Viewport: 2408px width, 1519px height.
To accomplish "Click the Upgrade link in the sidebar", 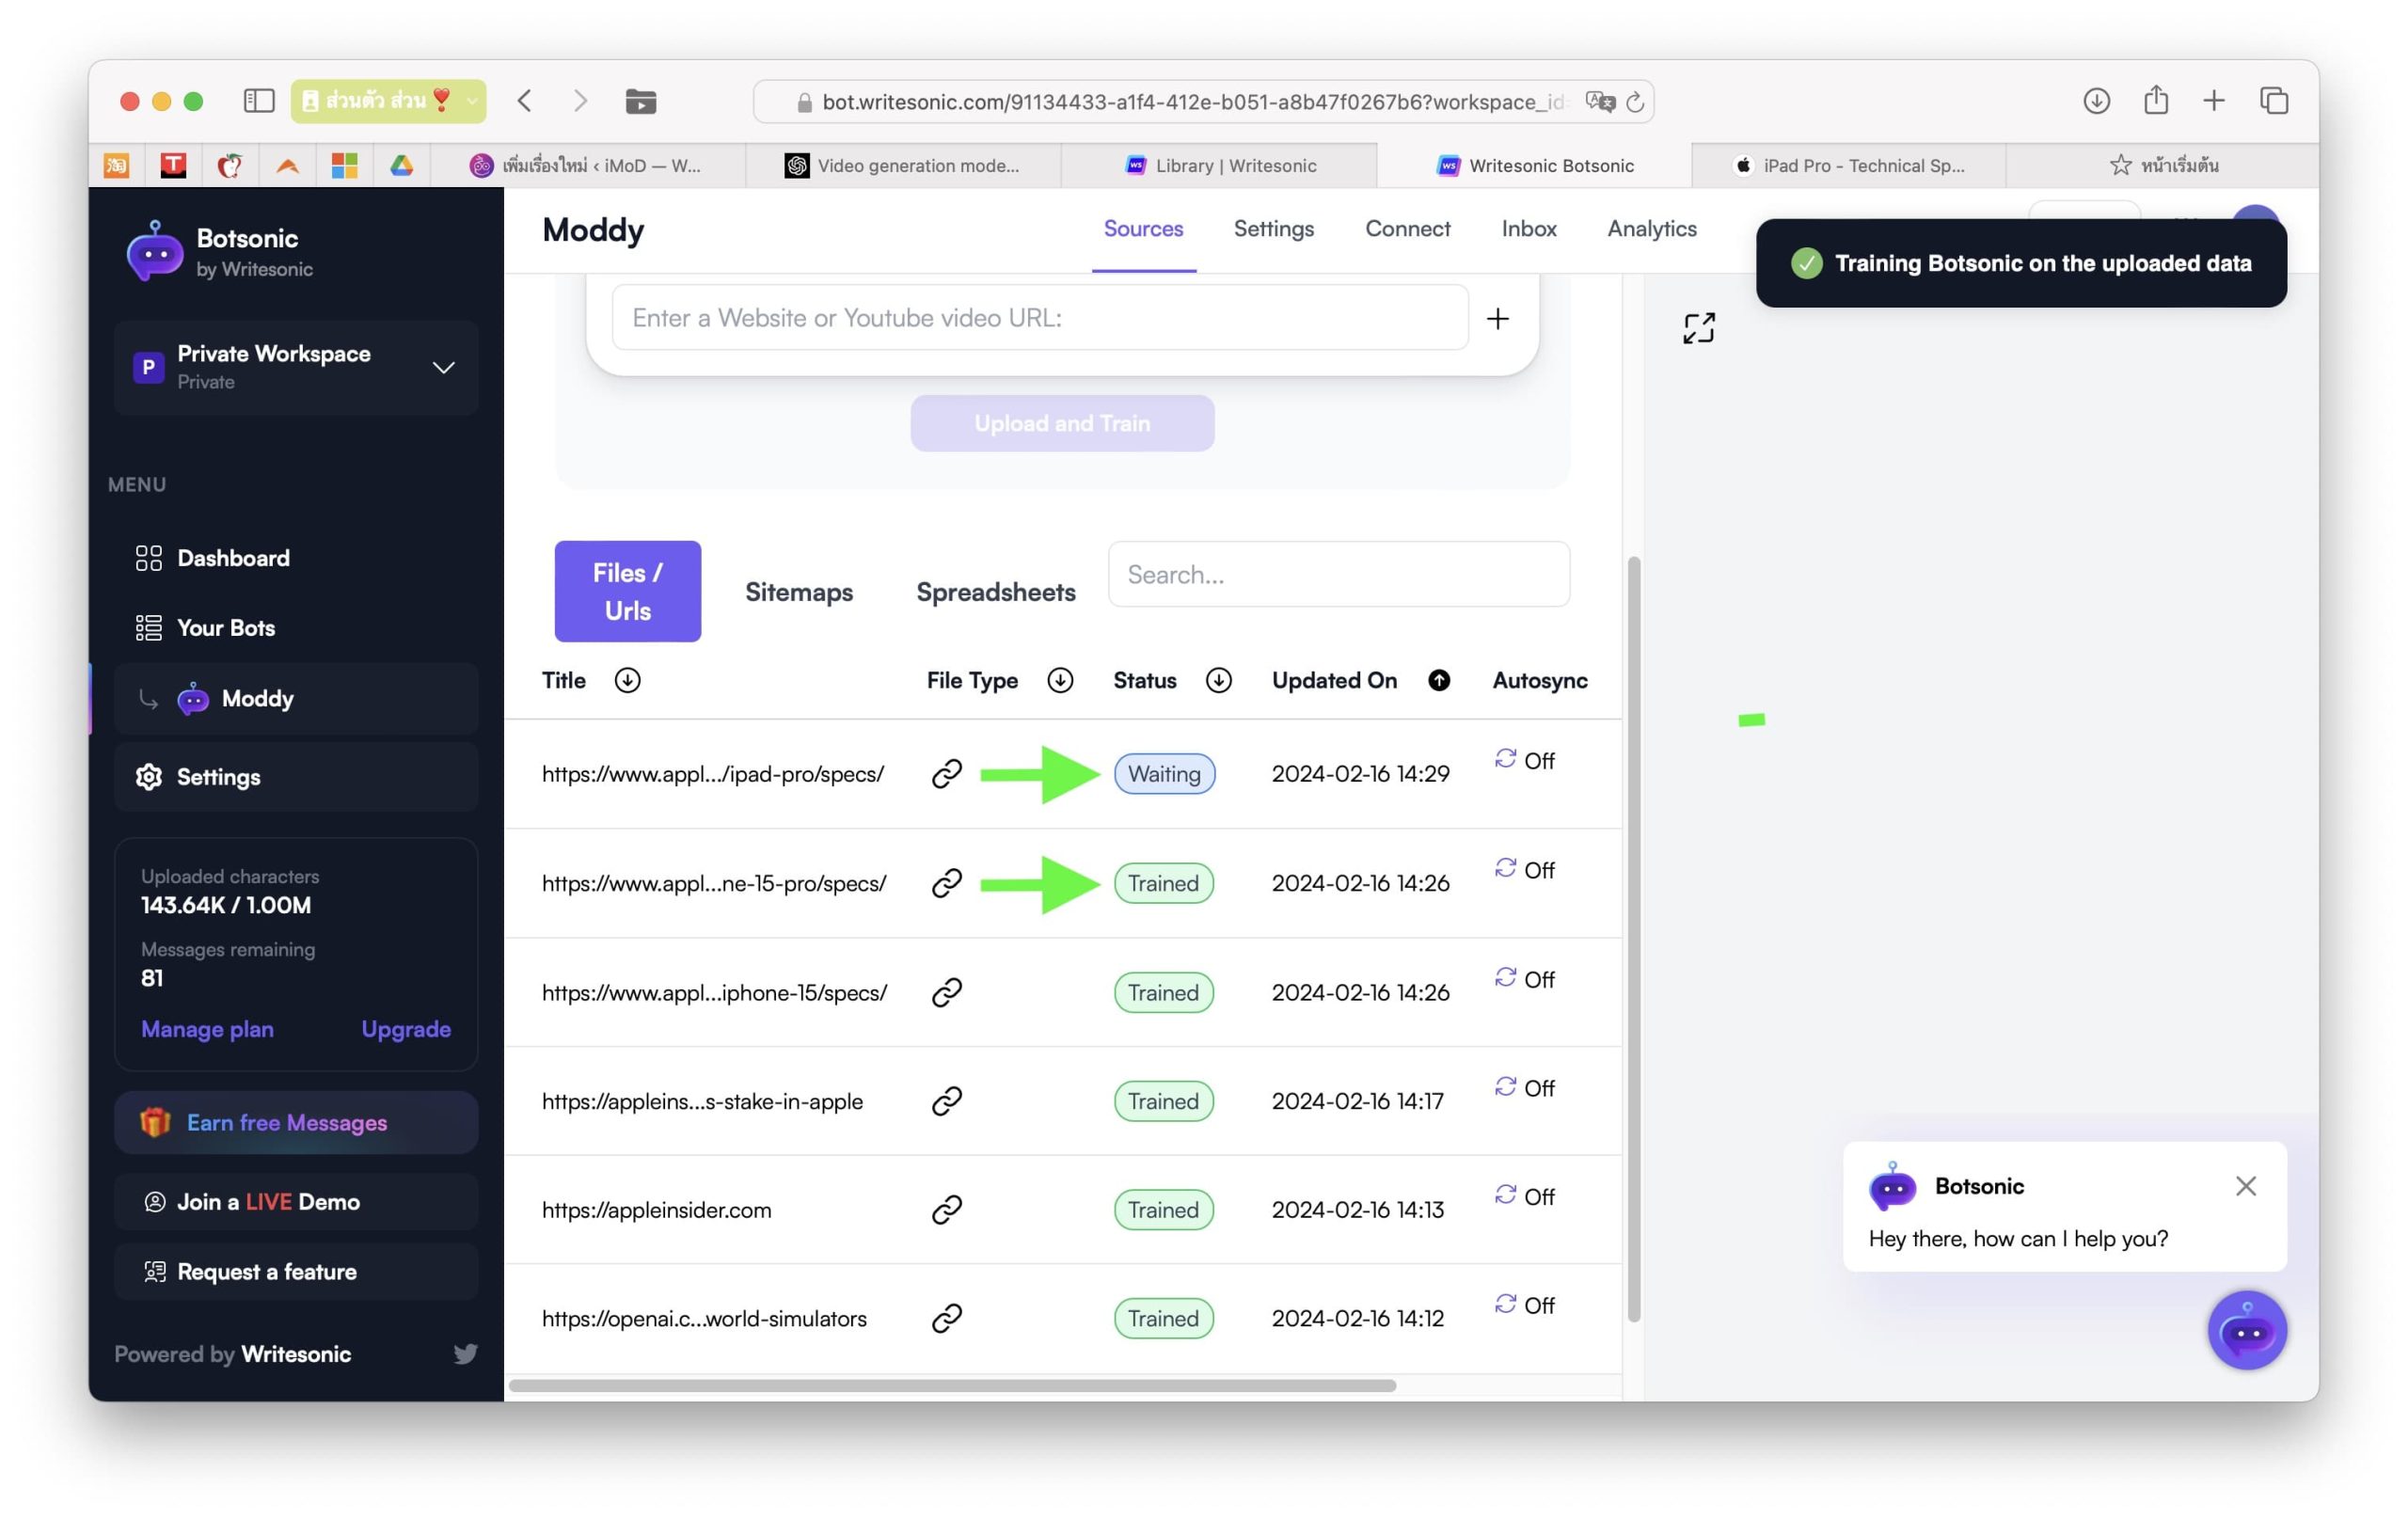I will (x=406, y=1029).
